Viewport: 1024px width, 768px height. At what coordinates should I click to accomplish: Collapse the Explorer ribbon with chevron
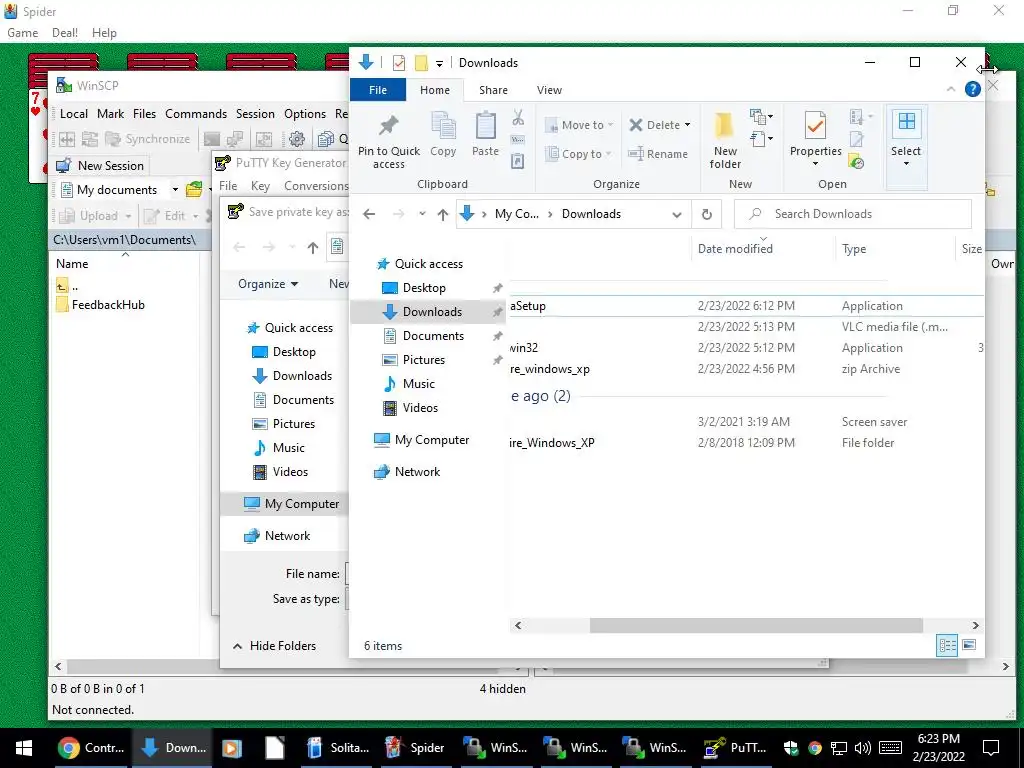950,89
